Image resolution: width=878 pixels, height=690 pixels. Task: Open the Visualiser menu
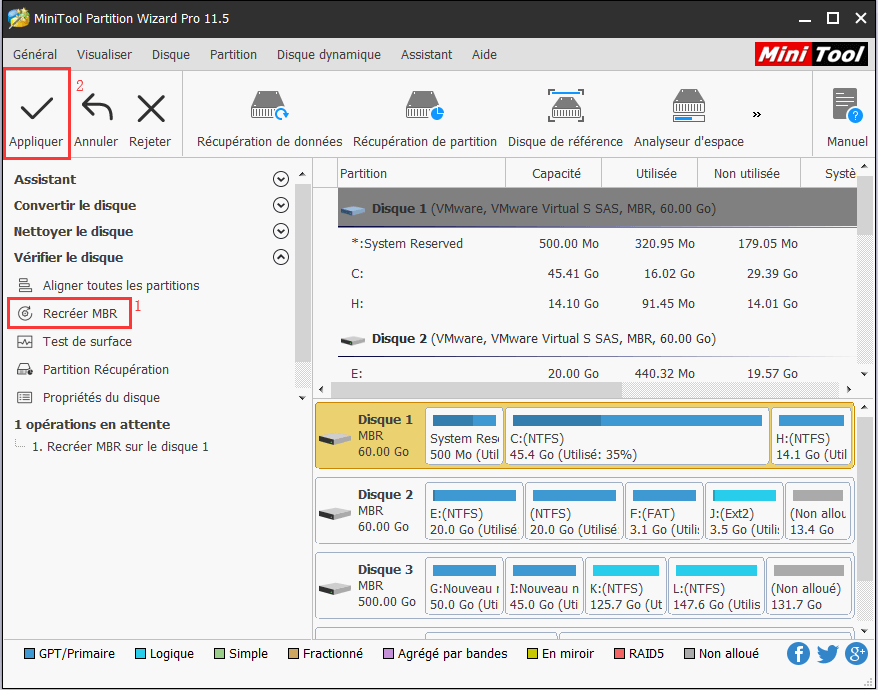(104, 54)
